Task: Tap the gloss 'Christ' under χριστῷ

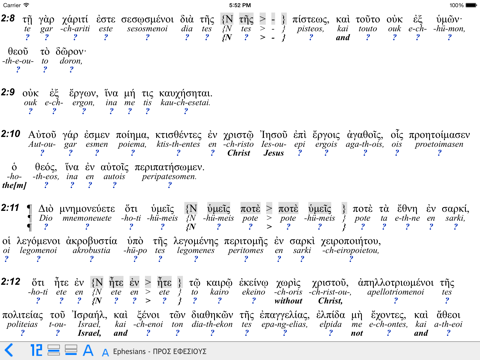Action: [x=239, y=153]
